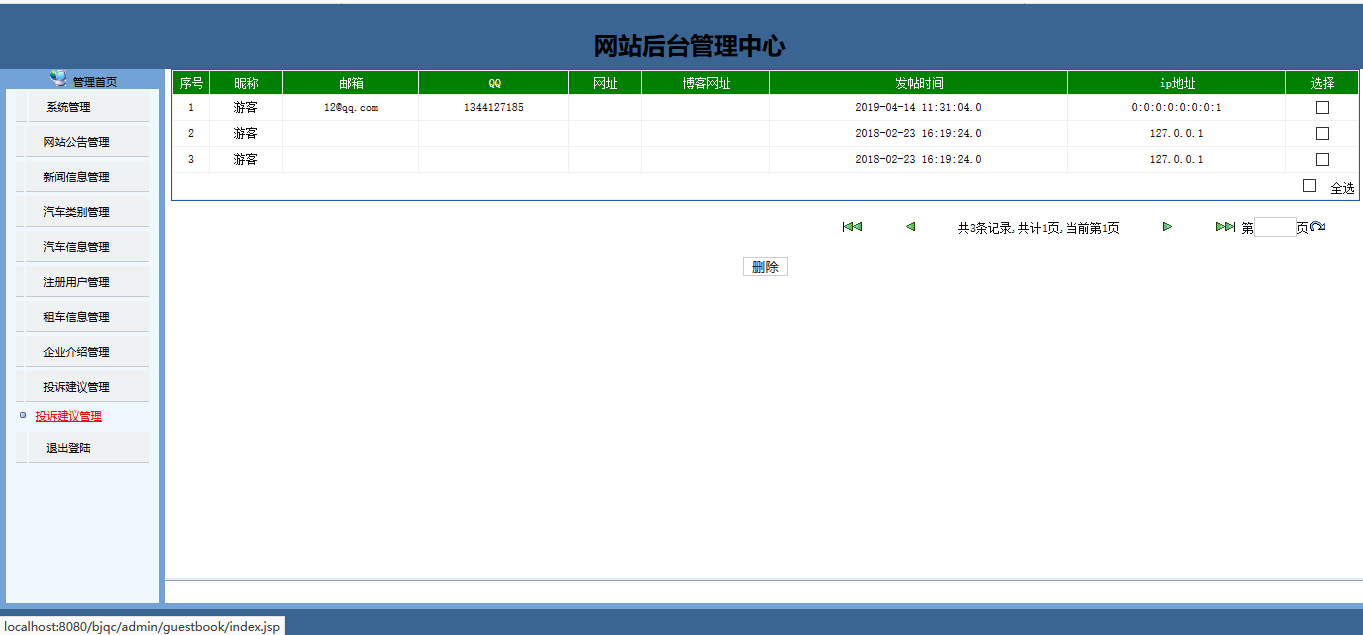Screen dimensions: 1363x635
Task: Click the QQ number 1344127185
Action: click(x=494, y=107)
